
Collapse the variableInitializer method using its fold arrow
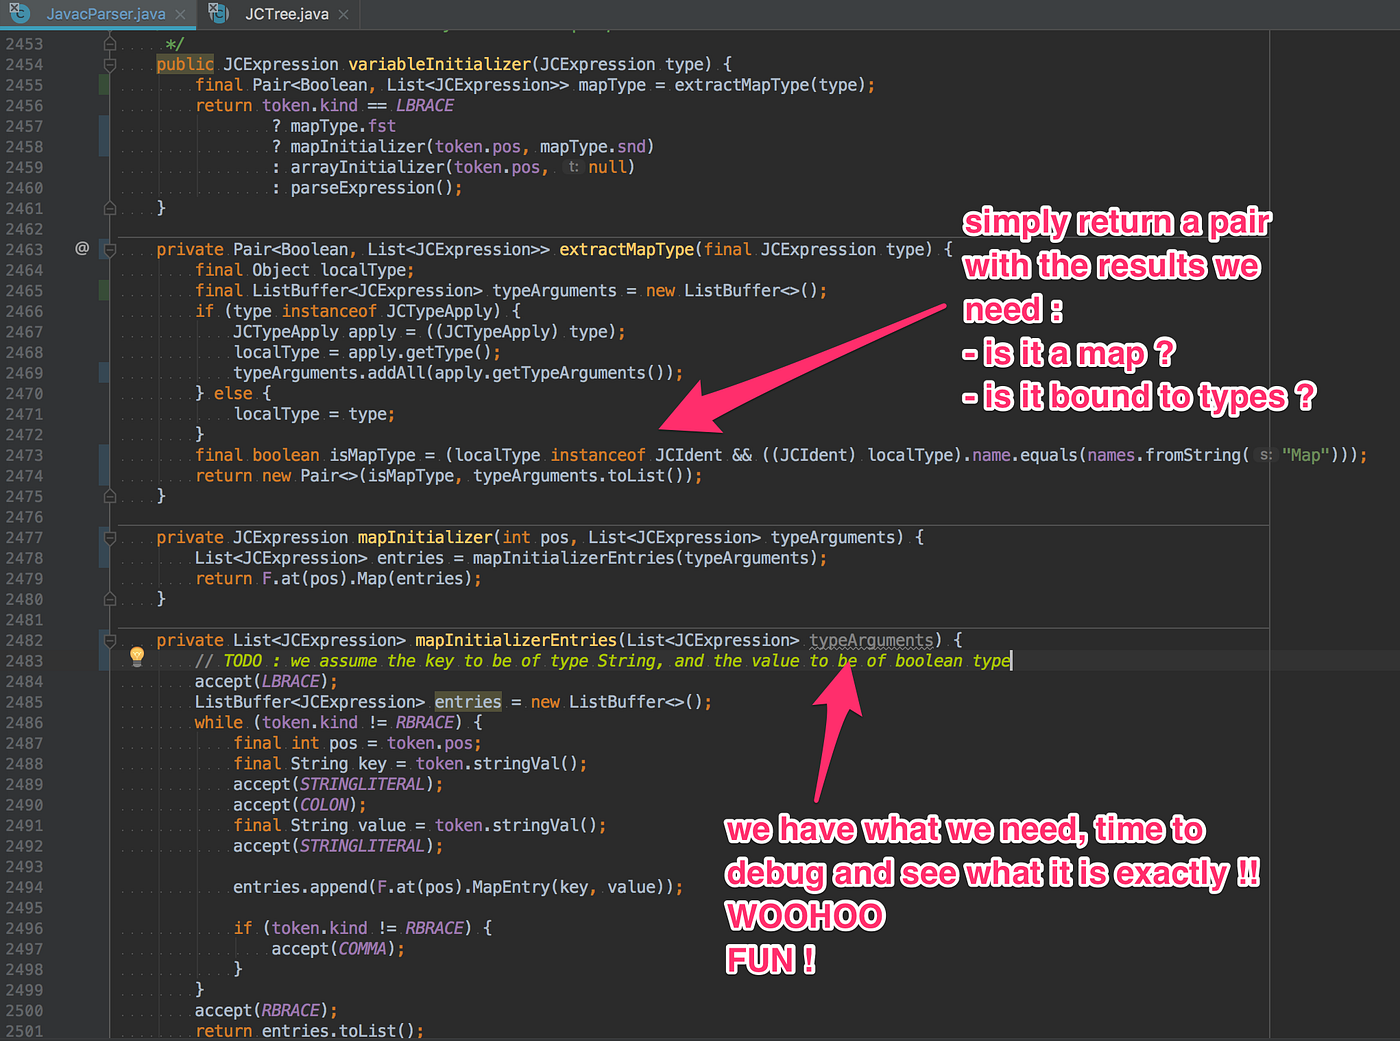coord(108,63)
